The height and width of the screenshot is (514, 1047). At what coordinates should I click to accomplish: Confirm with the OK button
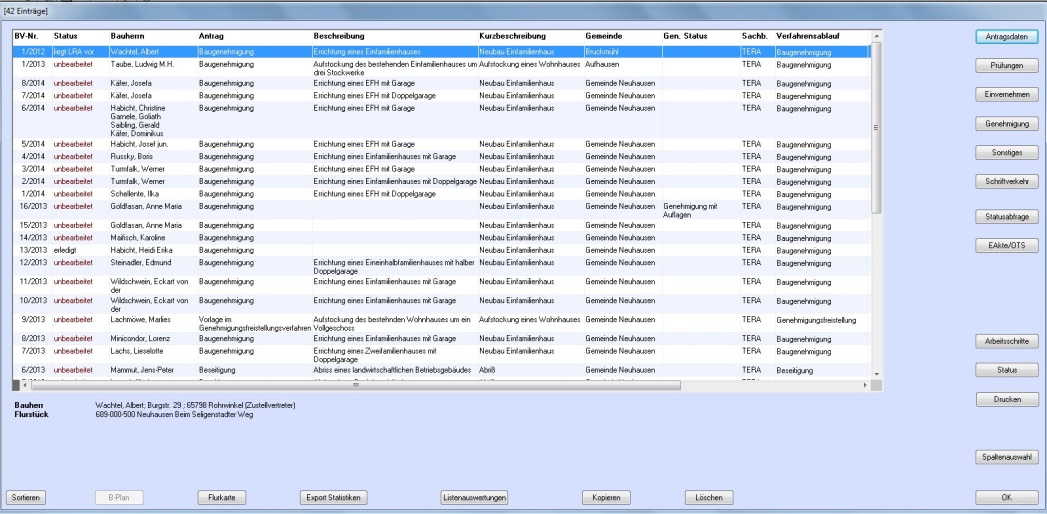[x=1007, y=497]
